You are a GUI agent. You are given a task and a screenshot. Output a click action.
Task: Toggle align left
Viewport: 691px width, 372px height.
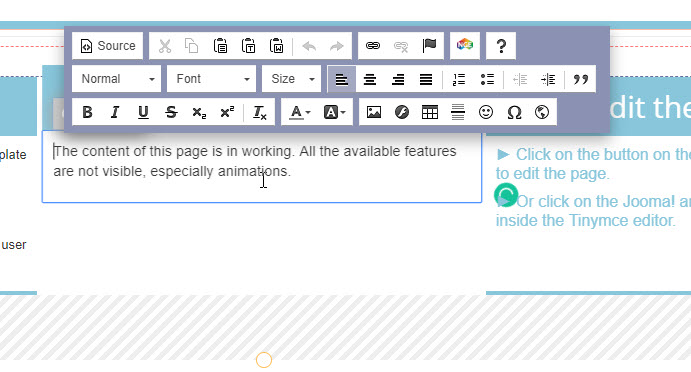342,79
